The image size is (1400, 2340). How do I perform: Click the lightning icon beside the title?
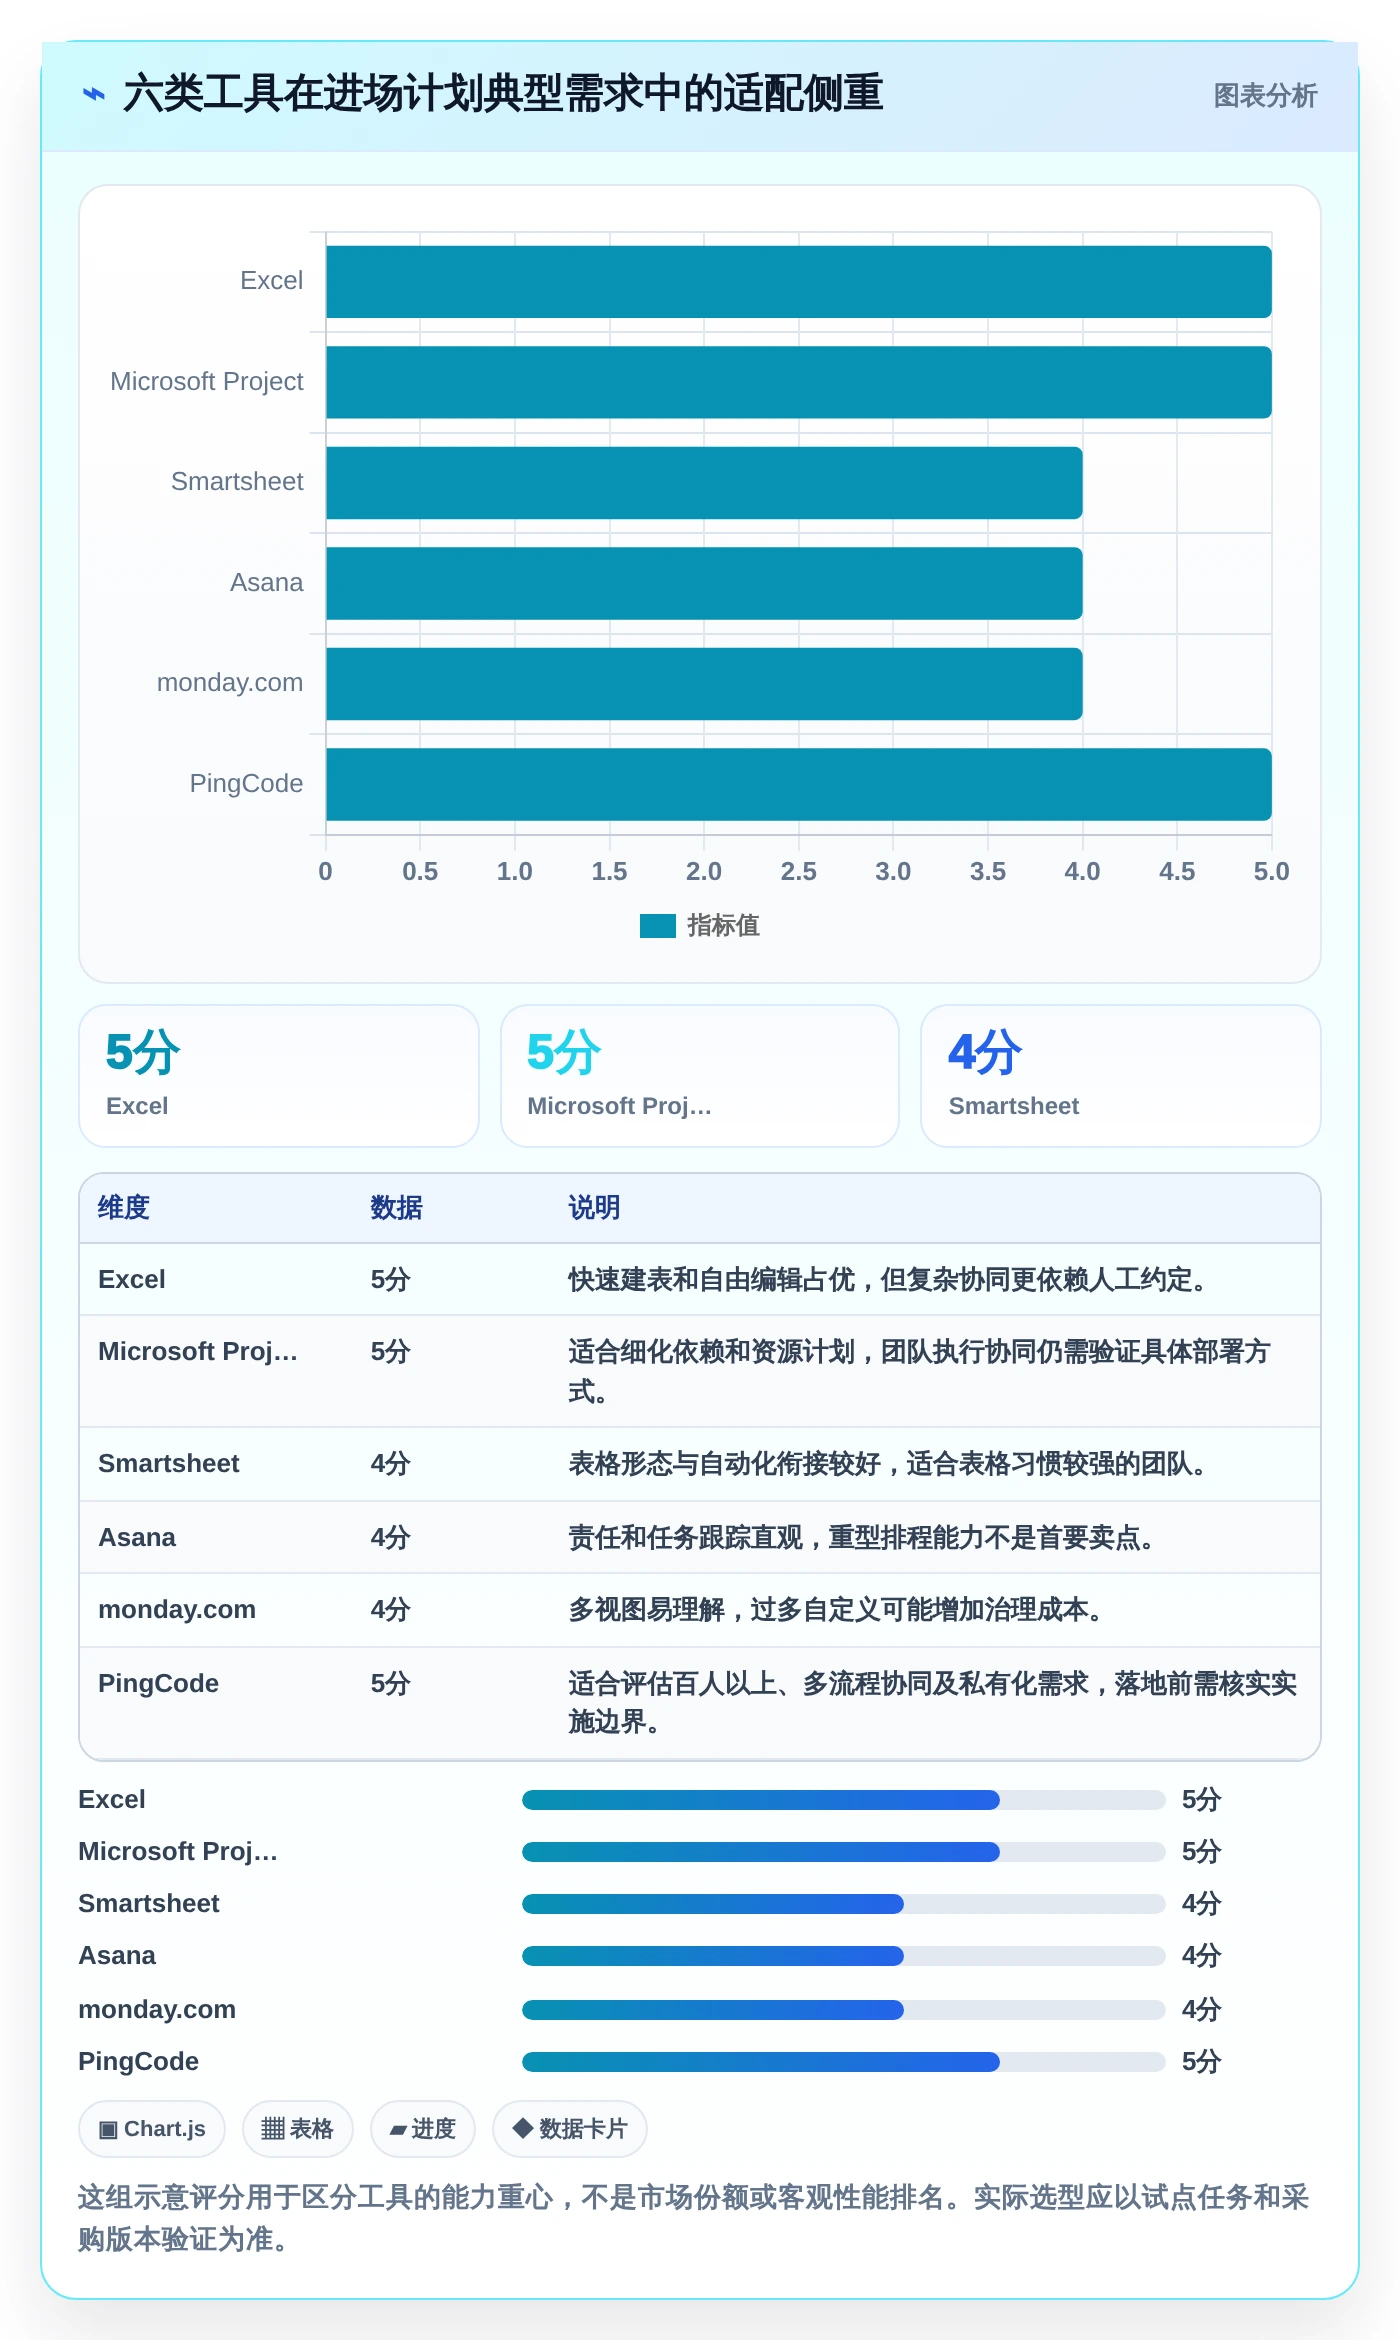click(94, 95)
